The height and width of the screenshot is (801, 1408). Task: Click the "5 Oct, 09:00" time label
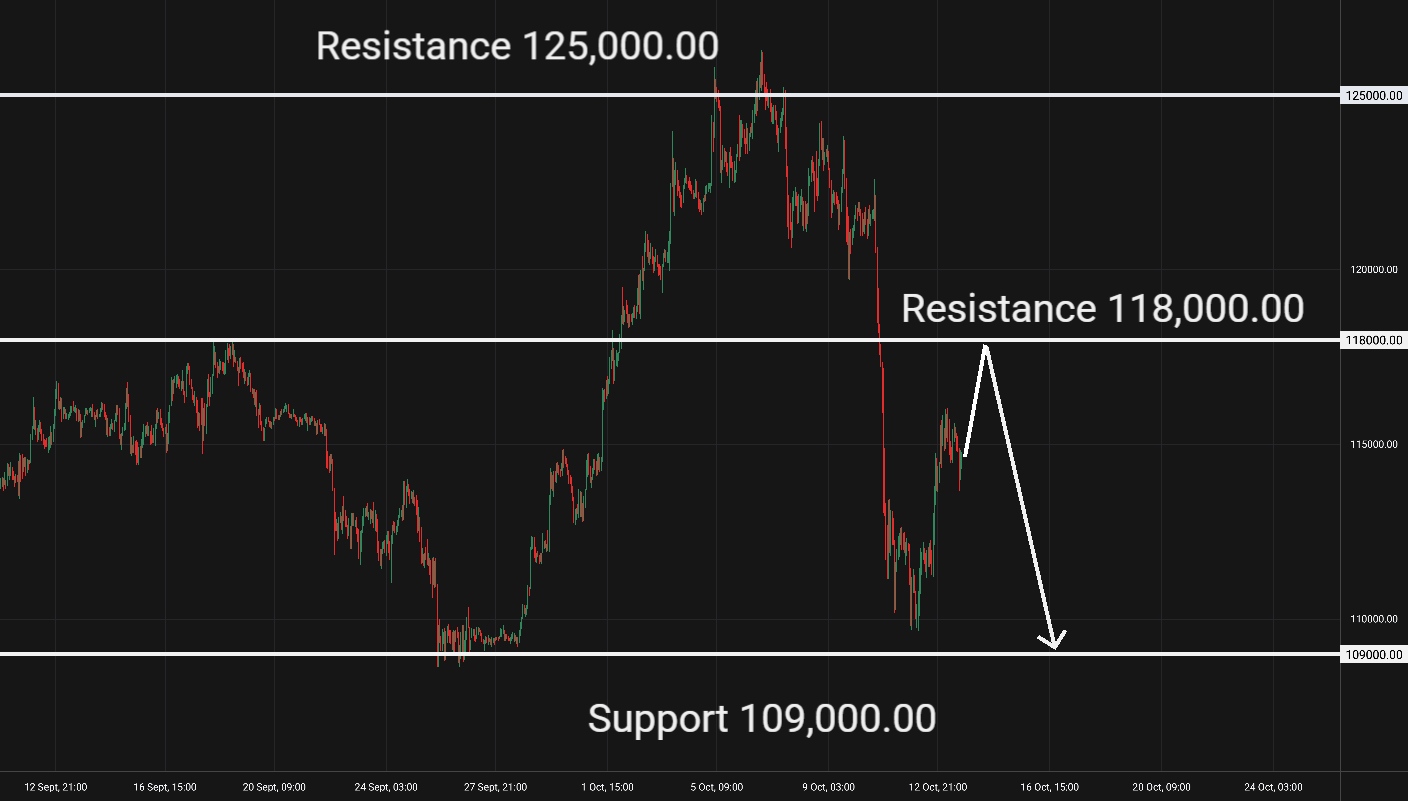click(716, 787)
